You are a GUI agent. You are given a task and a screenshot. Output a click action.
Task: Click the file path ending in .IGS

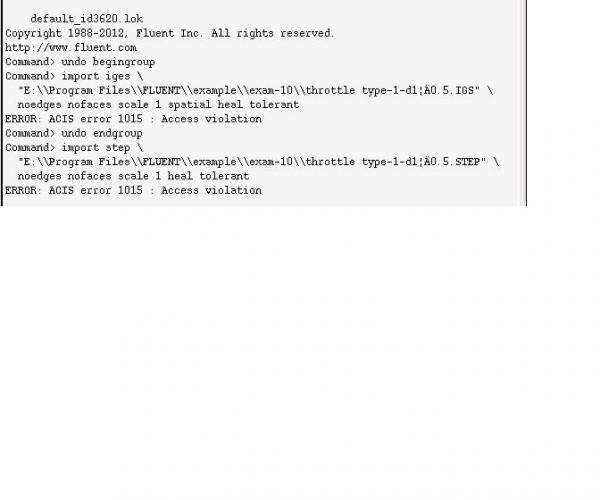click(x=249, y=91)
